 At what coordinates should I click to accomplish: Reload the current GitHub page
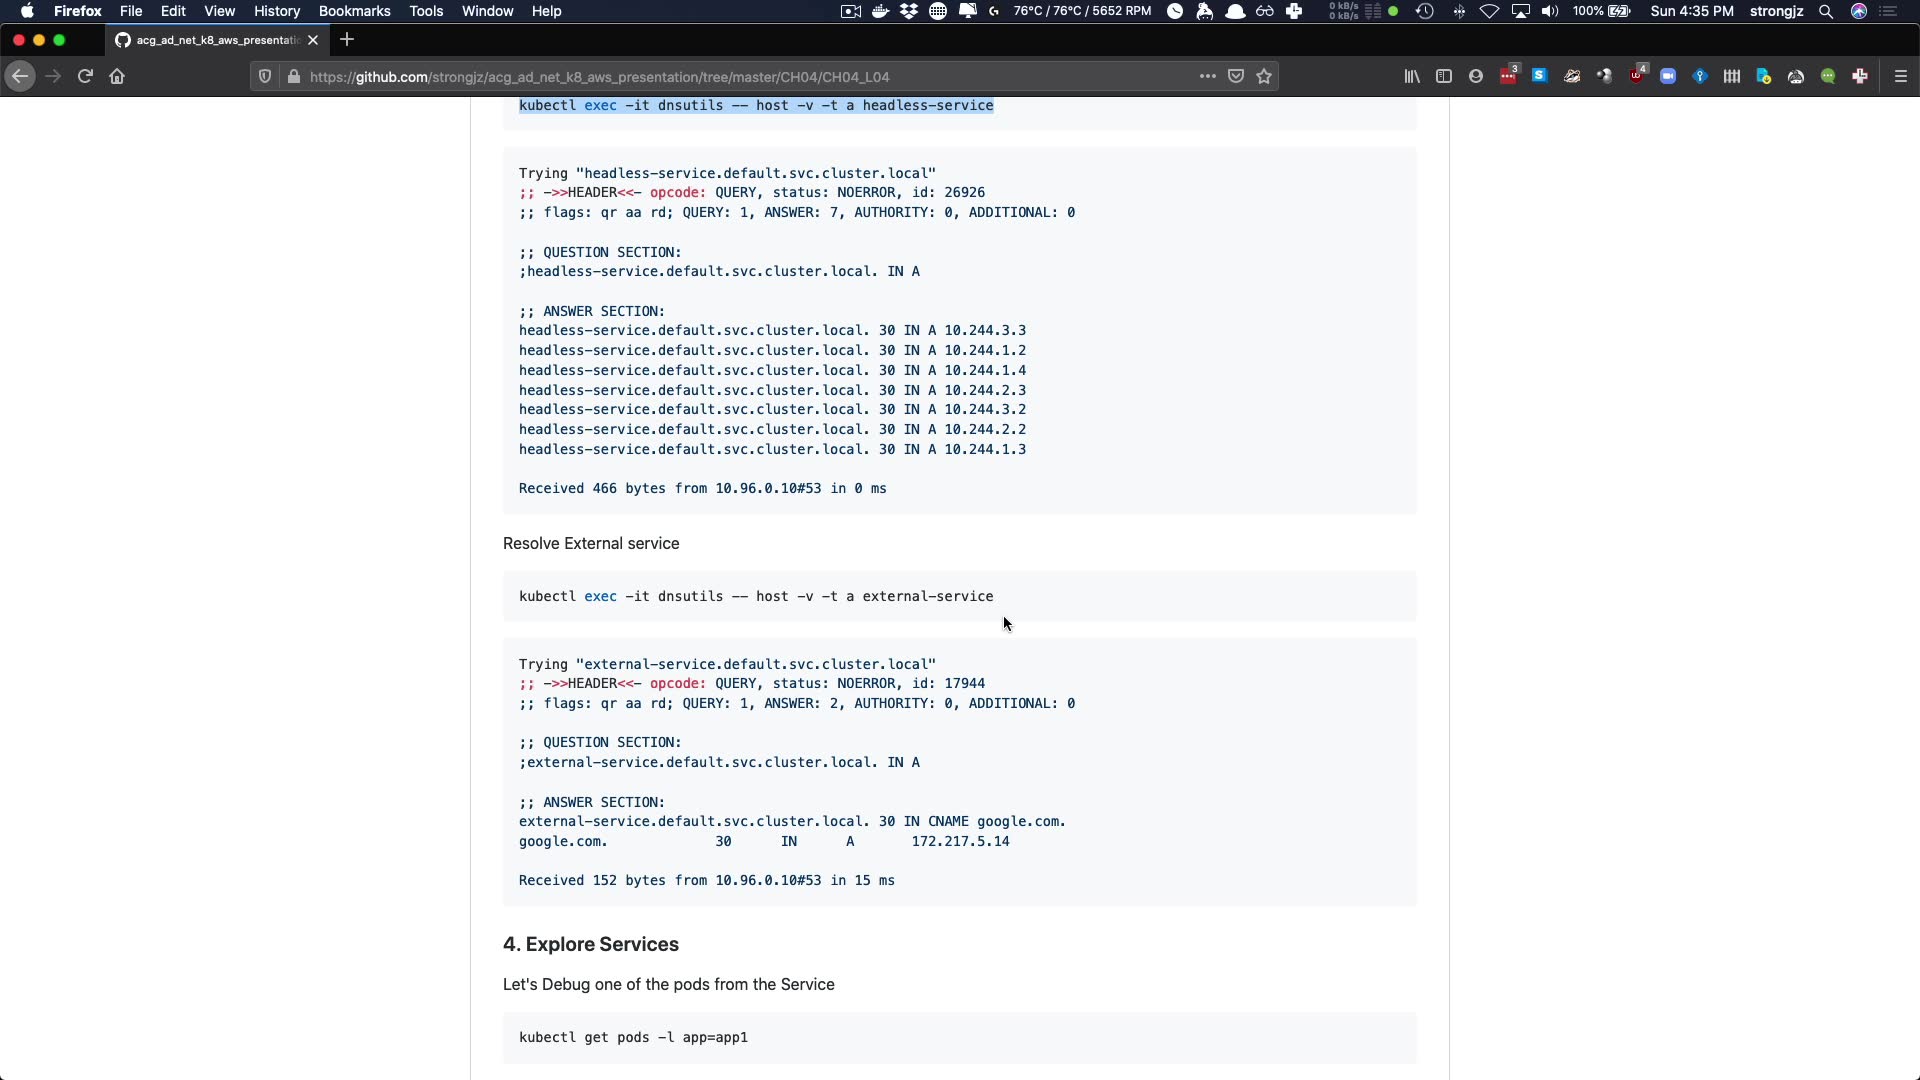click(x=85, y=76)
